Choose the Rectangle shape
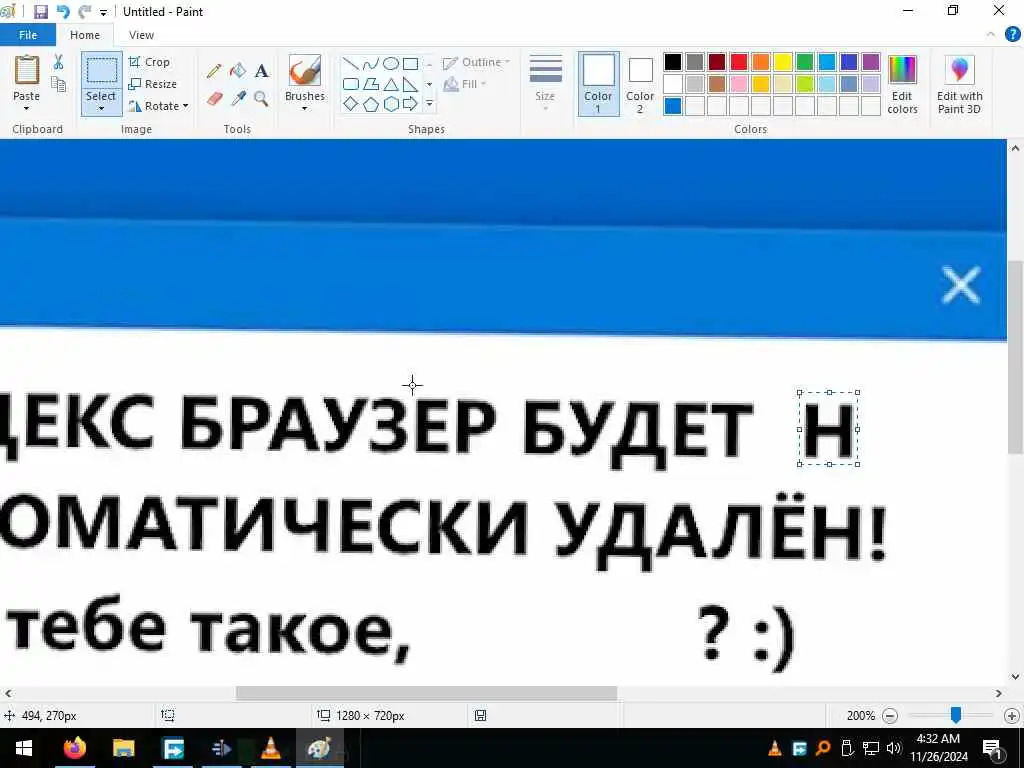This screenshot has height=768, width=1024. coord(410,63)
